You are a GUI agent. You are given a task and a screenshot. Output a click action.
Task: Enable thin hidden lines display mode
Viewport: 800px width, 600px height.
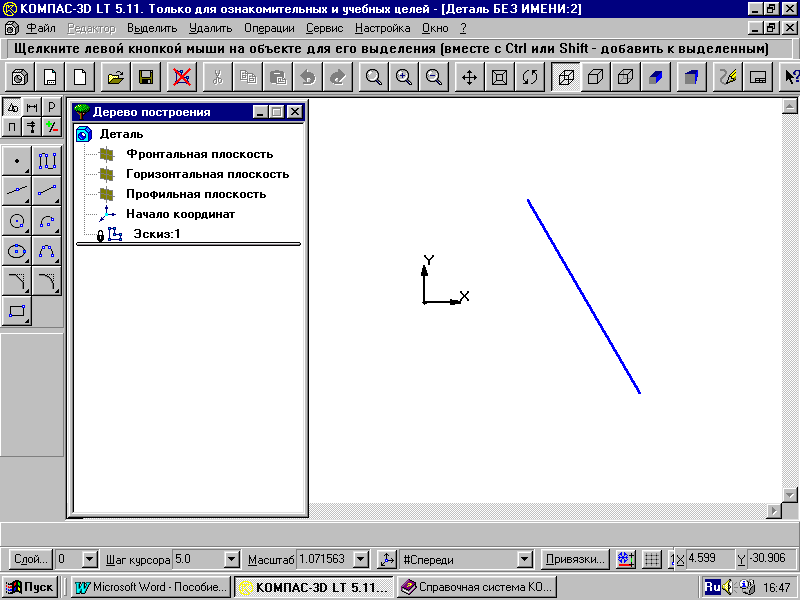(626, 77)
